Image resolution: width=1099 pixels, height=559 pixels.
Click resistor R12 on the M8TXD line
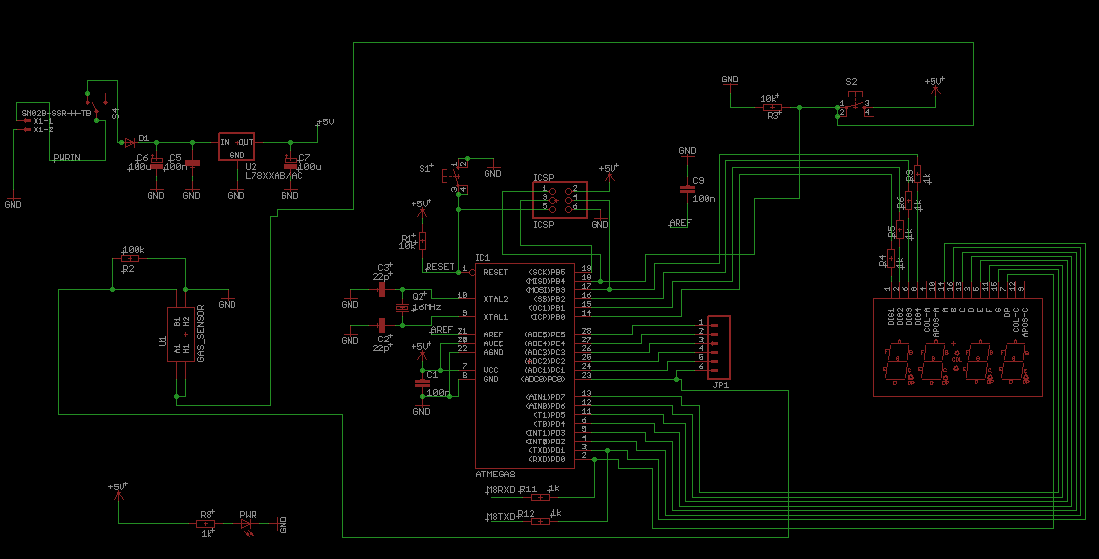(540, 521)
